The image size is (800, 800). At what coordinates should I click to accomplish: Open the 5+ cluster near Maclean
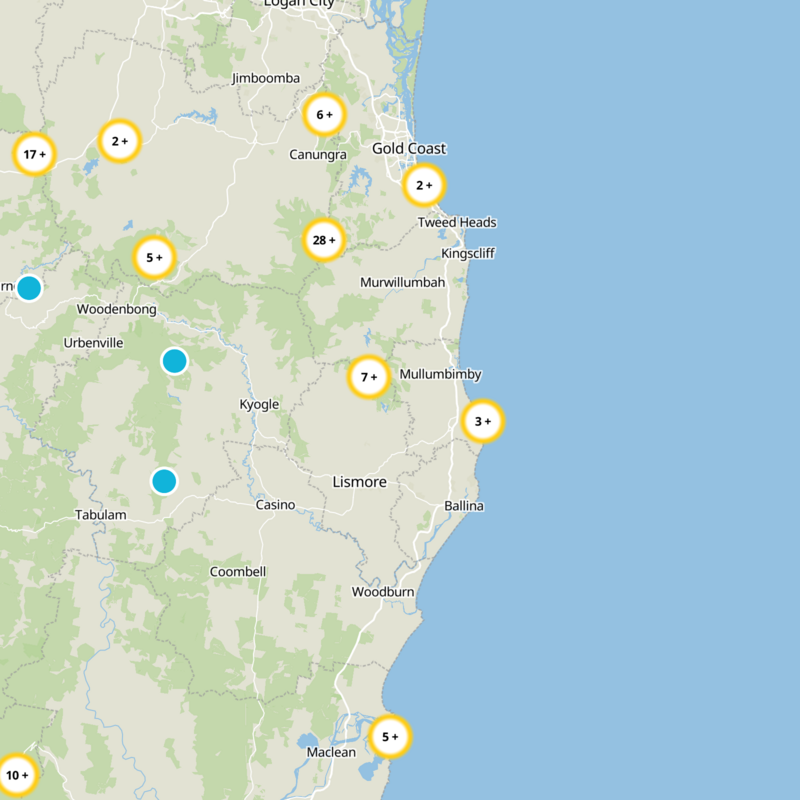click(x=390, y=736)
